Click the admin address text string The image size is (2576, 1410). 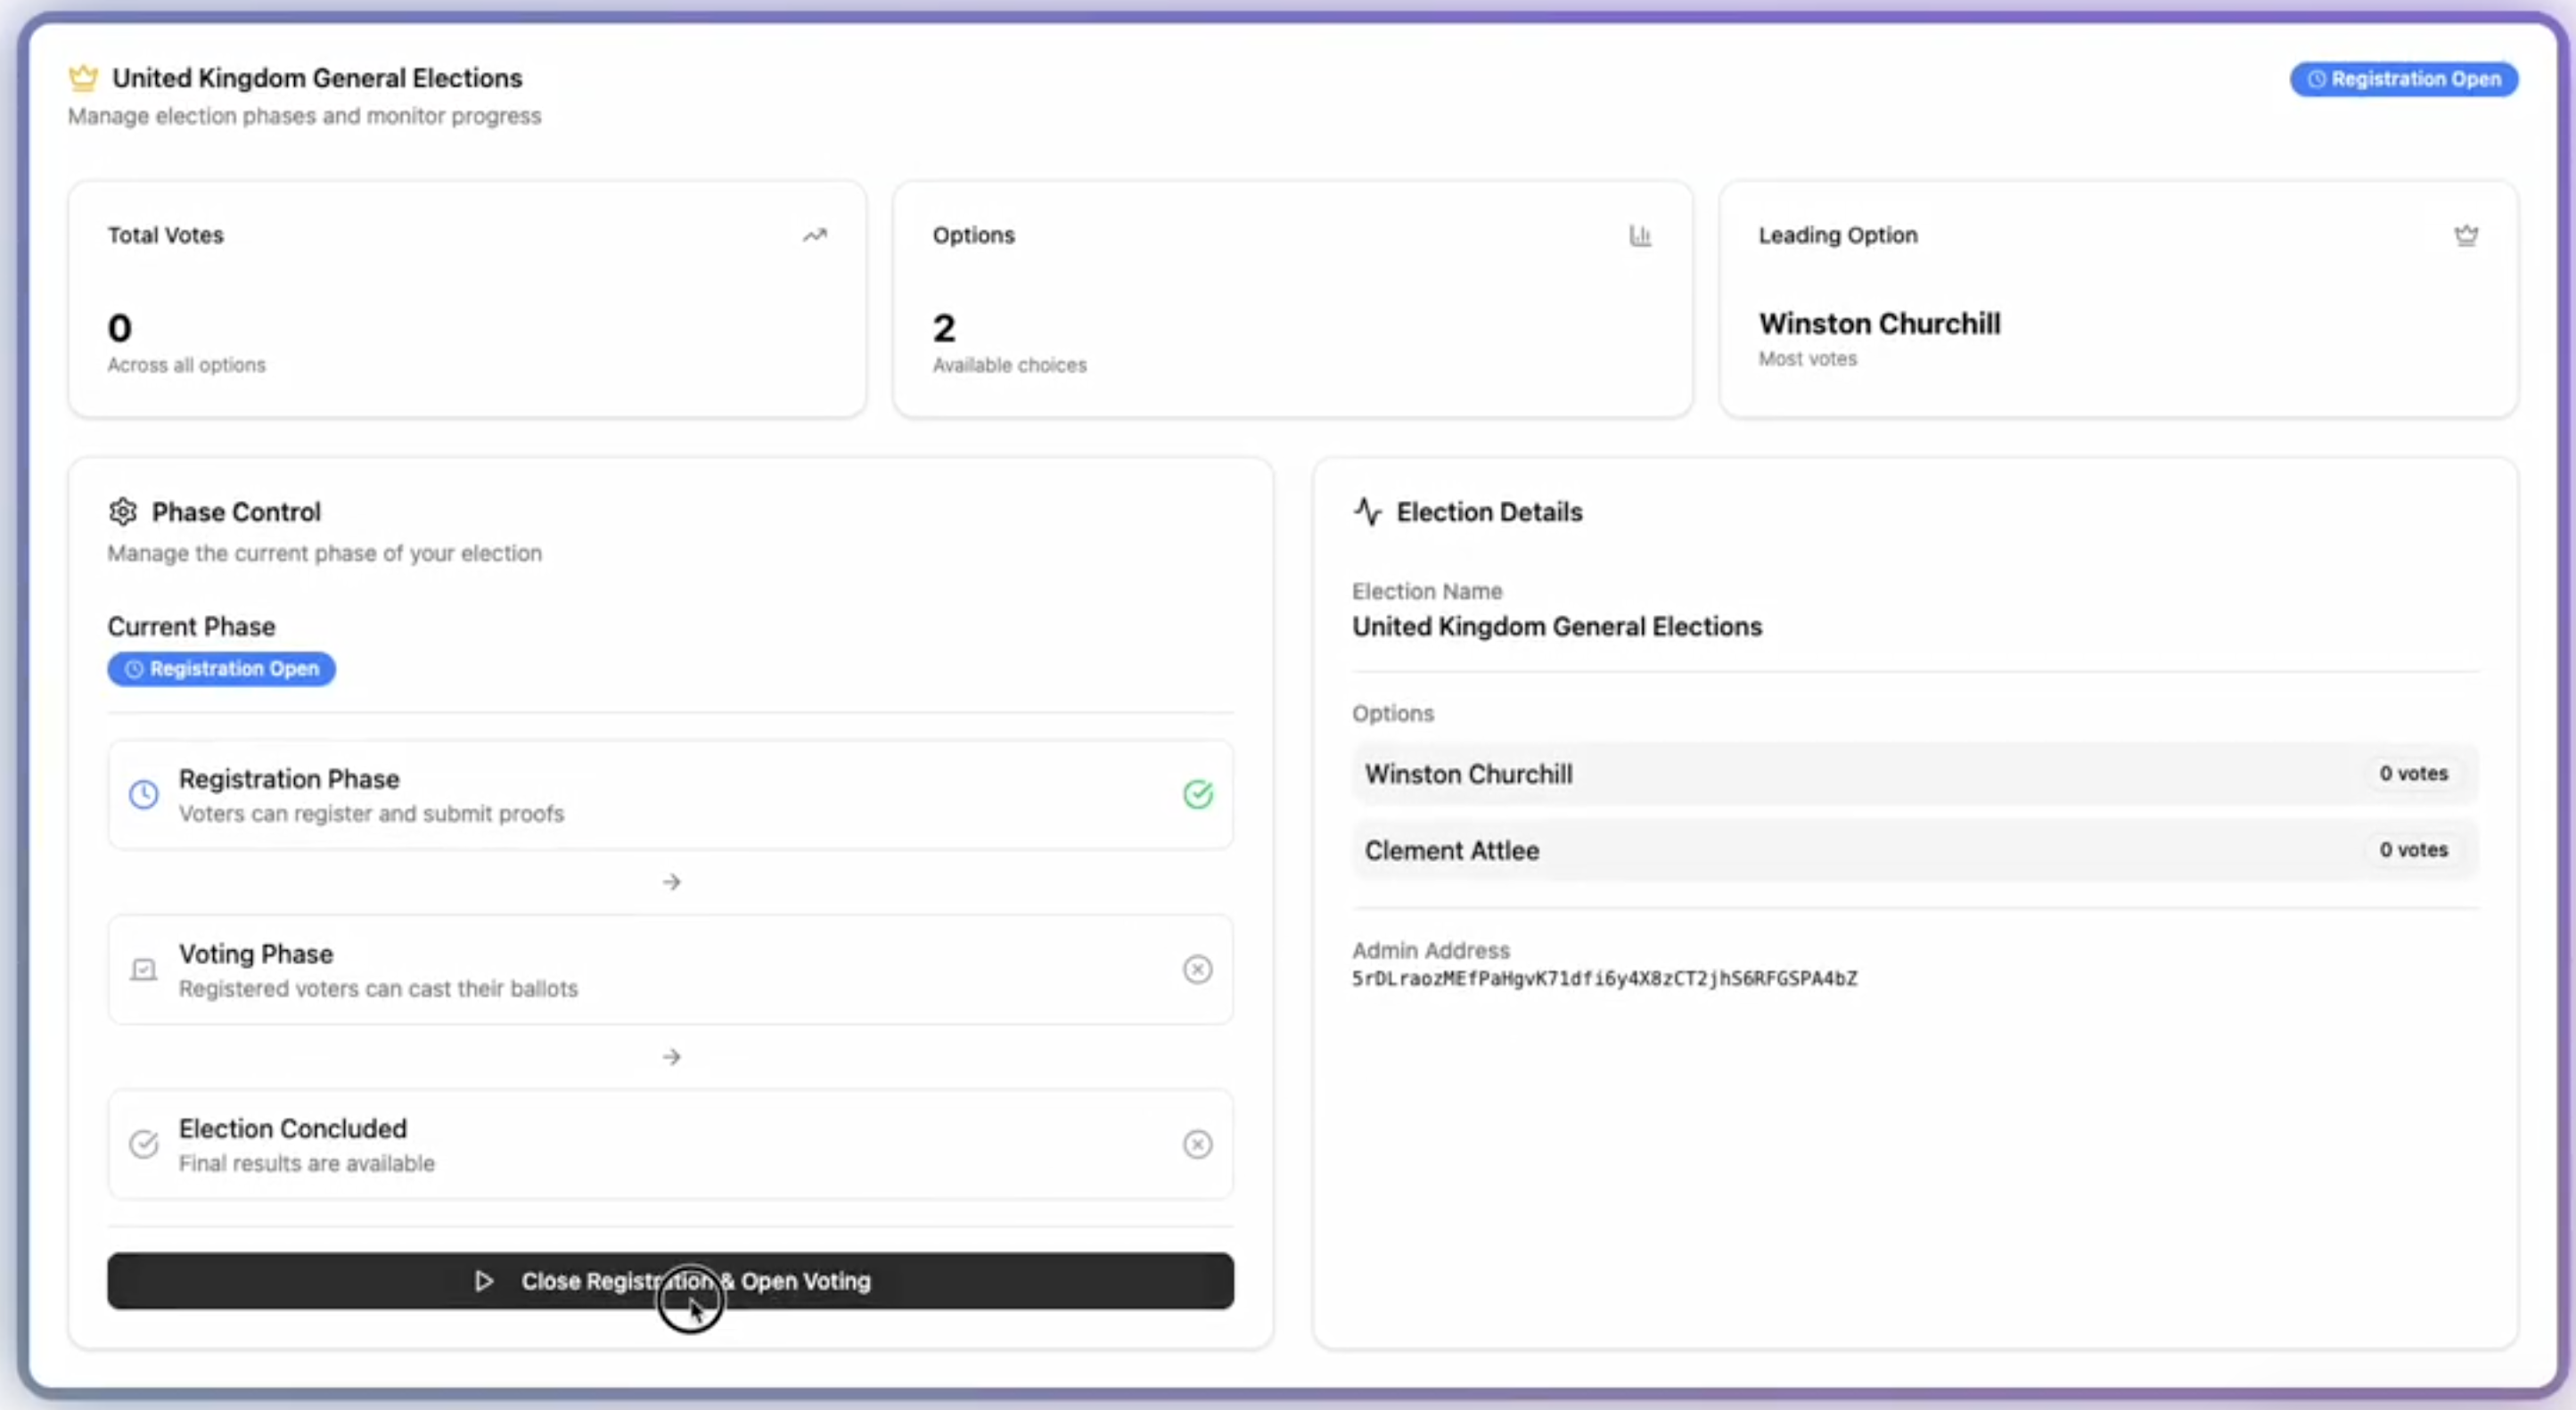coord(1604,979)
